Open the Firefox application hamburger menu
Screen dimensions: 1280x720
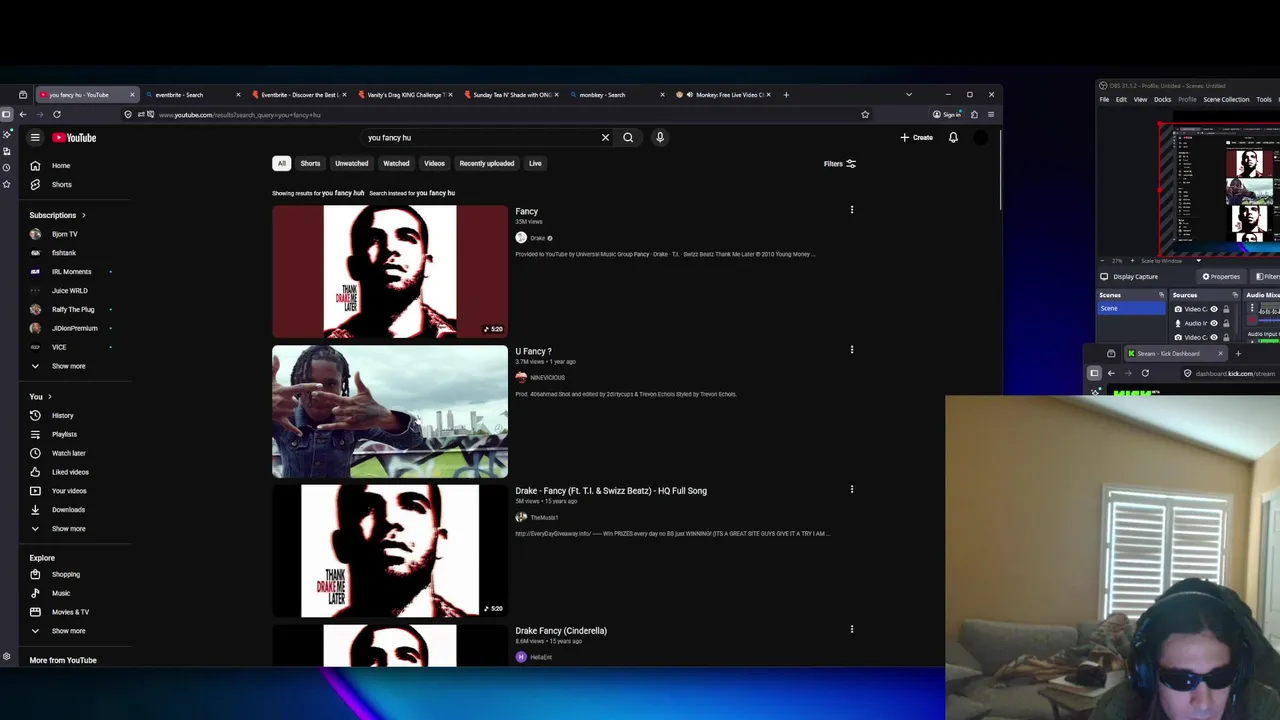pos(991,115)
